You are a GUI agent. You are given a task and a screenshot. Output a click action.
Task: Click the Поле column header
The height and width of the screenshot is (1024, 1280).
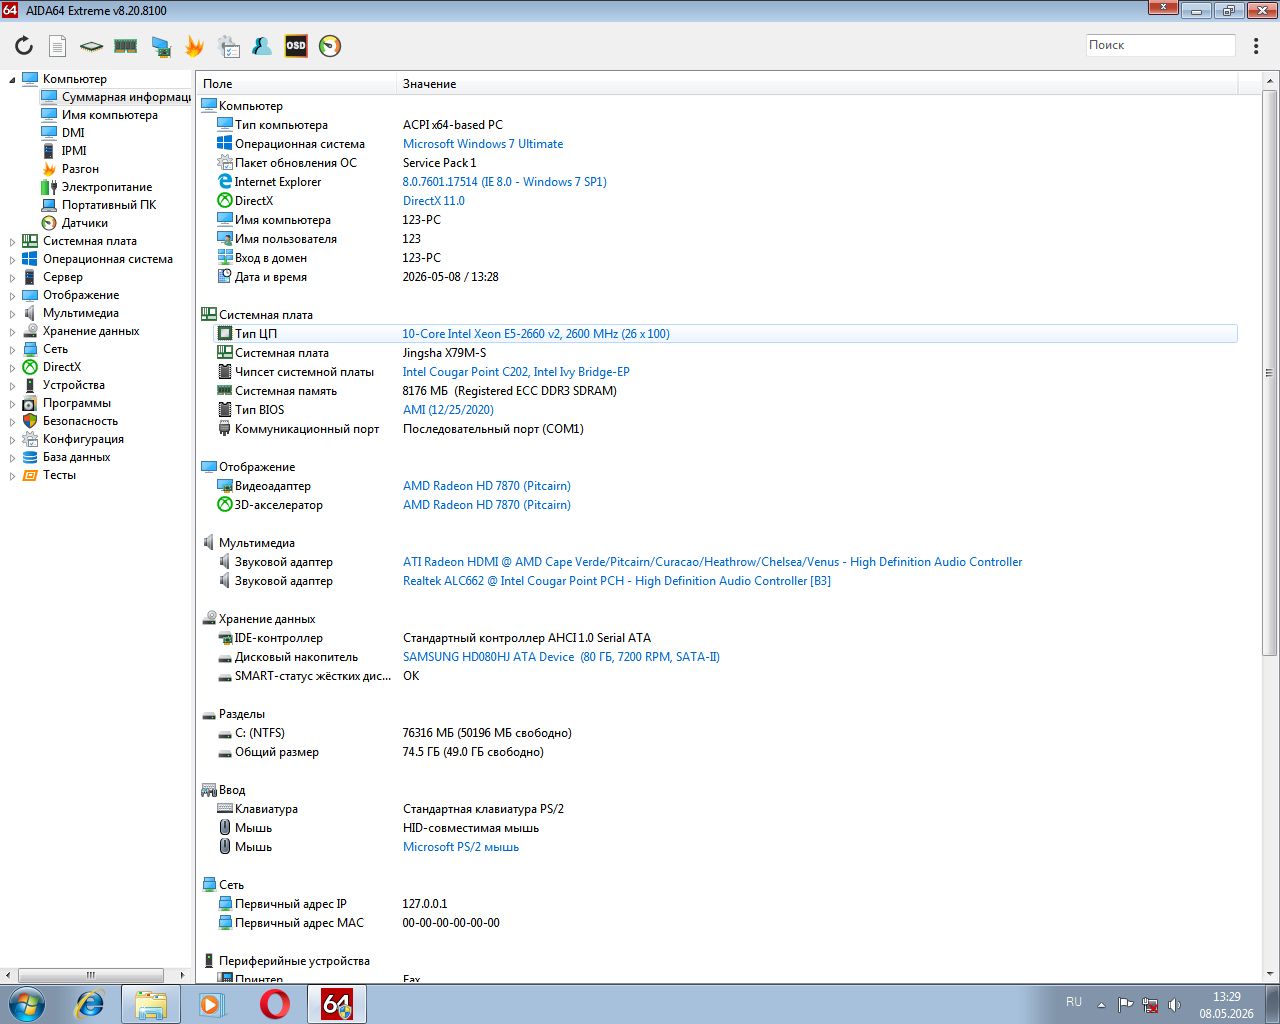click(x=297, y=84)
